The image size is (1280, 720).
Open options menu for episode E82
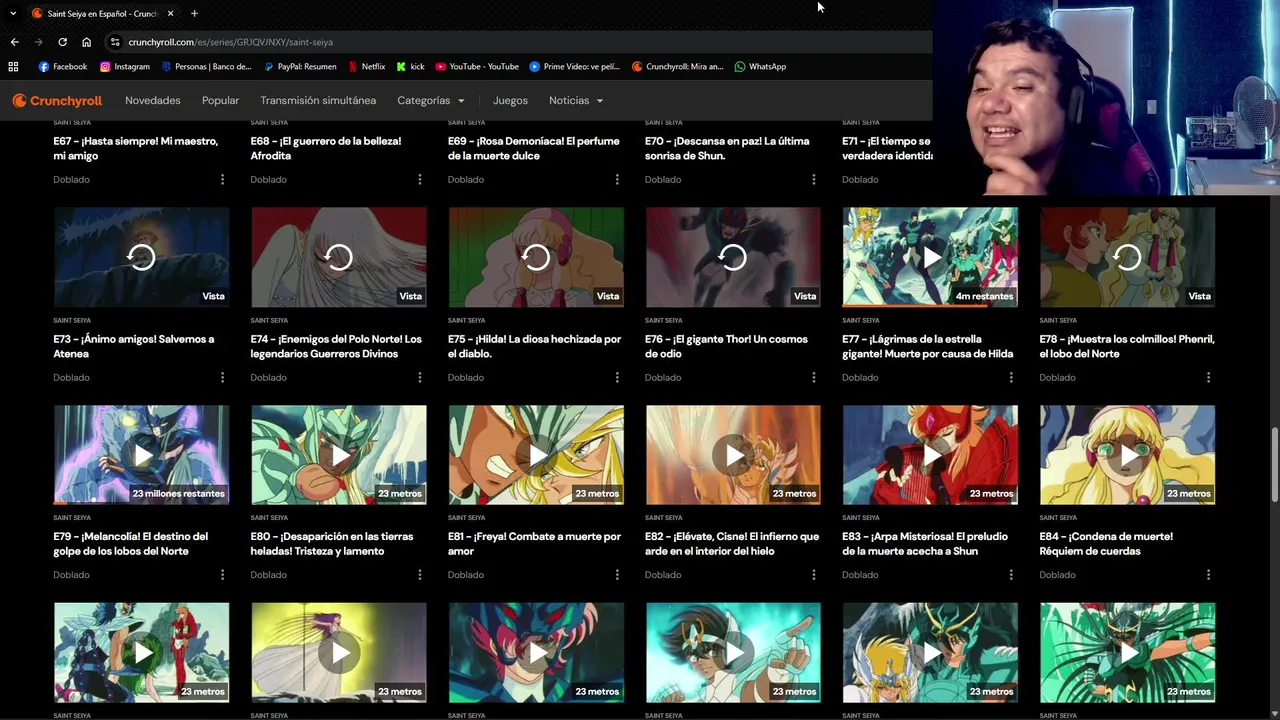tap(813, 574)
